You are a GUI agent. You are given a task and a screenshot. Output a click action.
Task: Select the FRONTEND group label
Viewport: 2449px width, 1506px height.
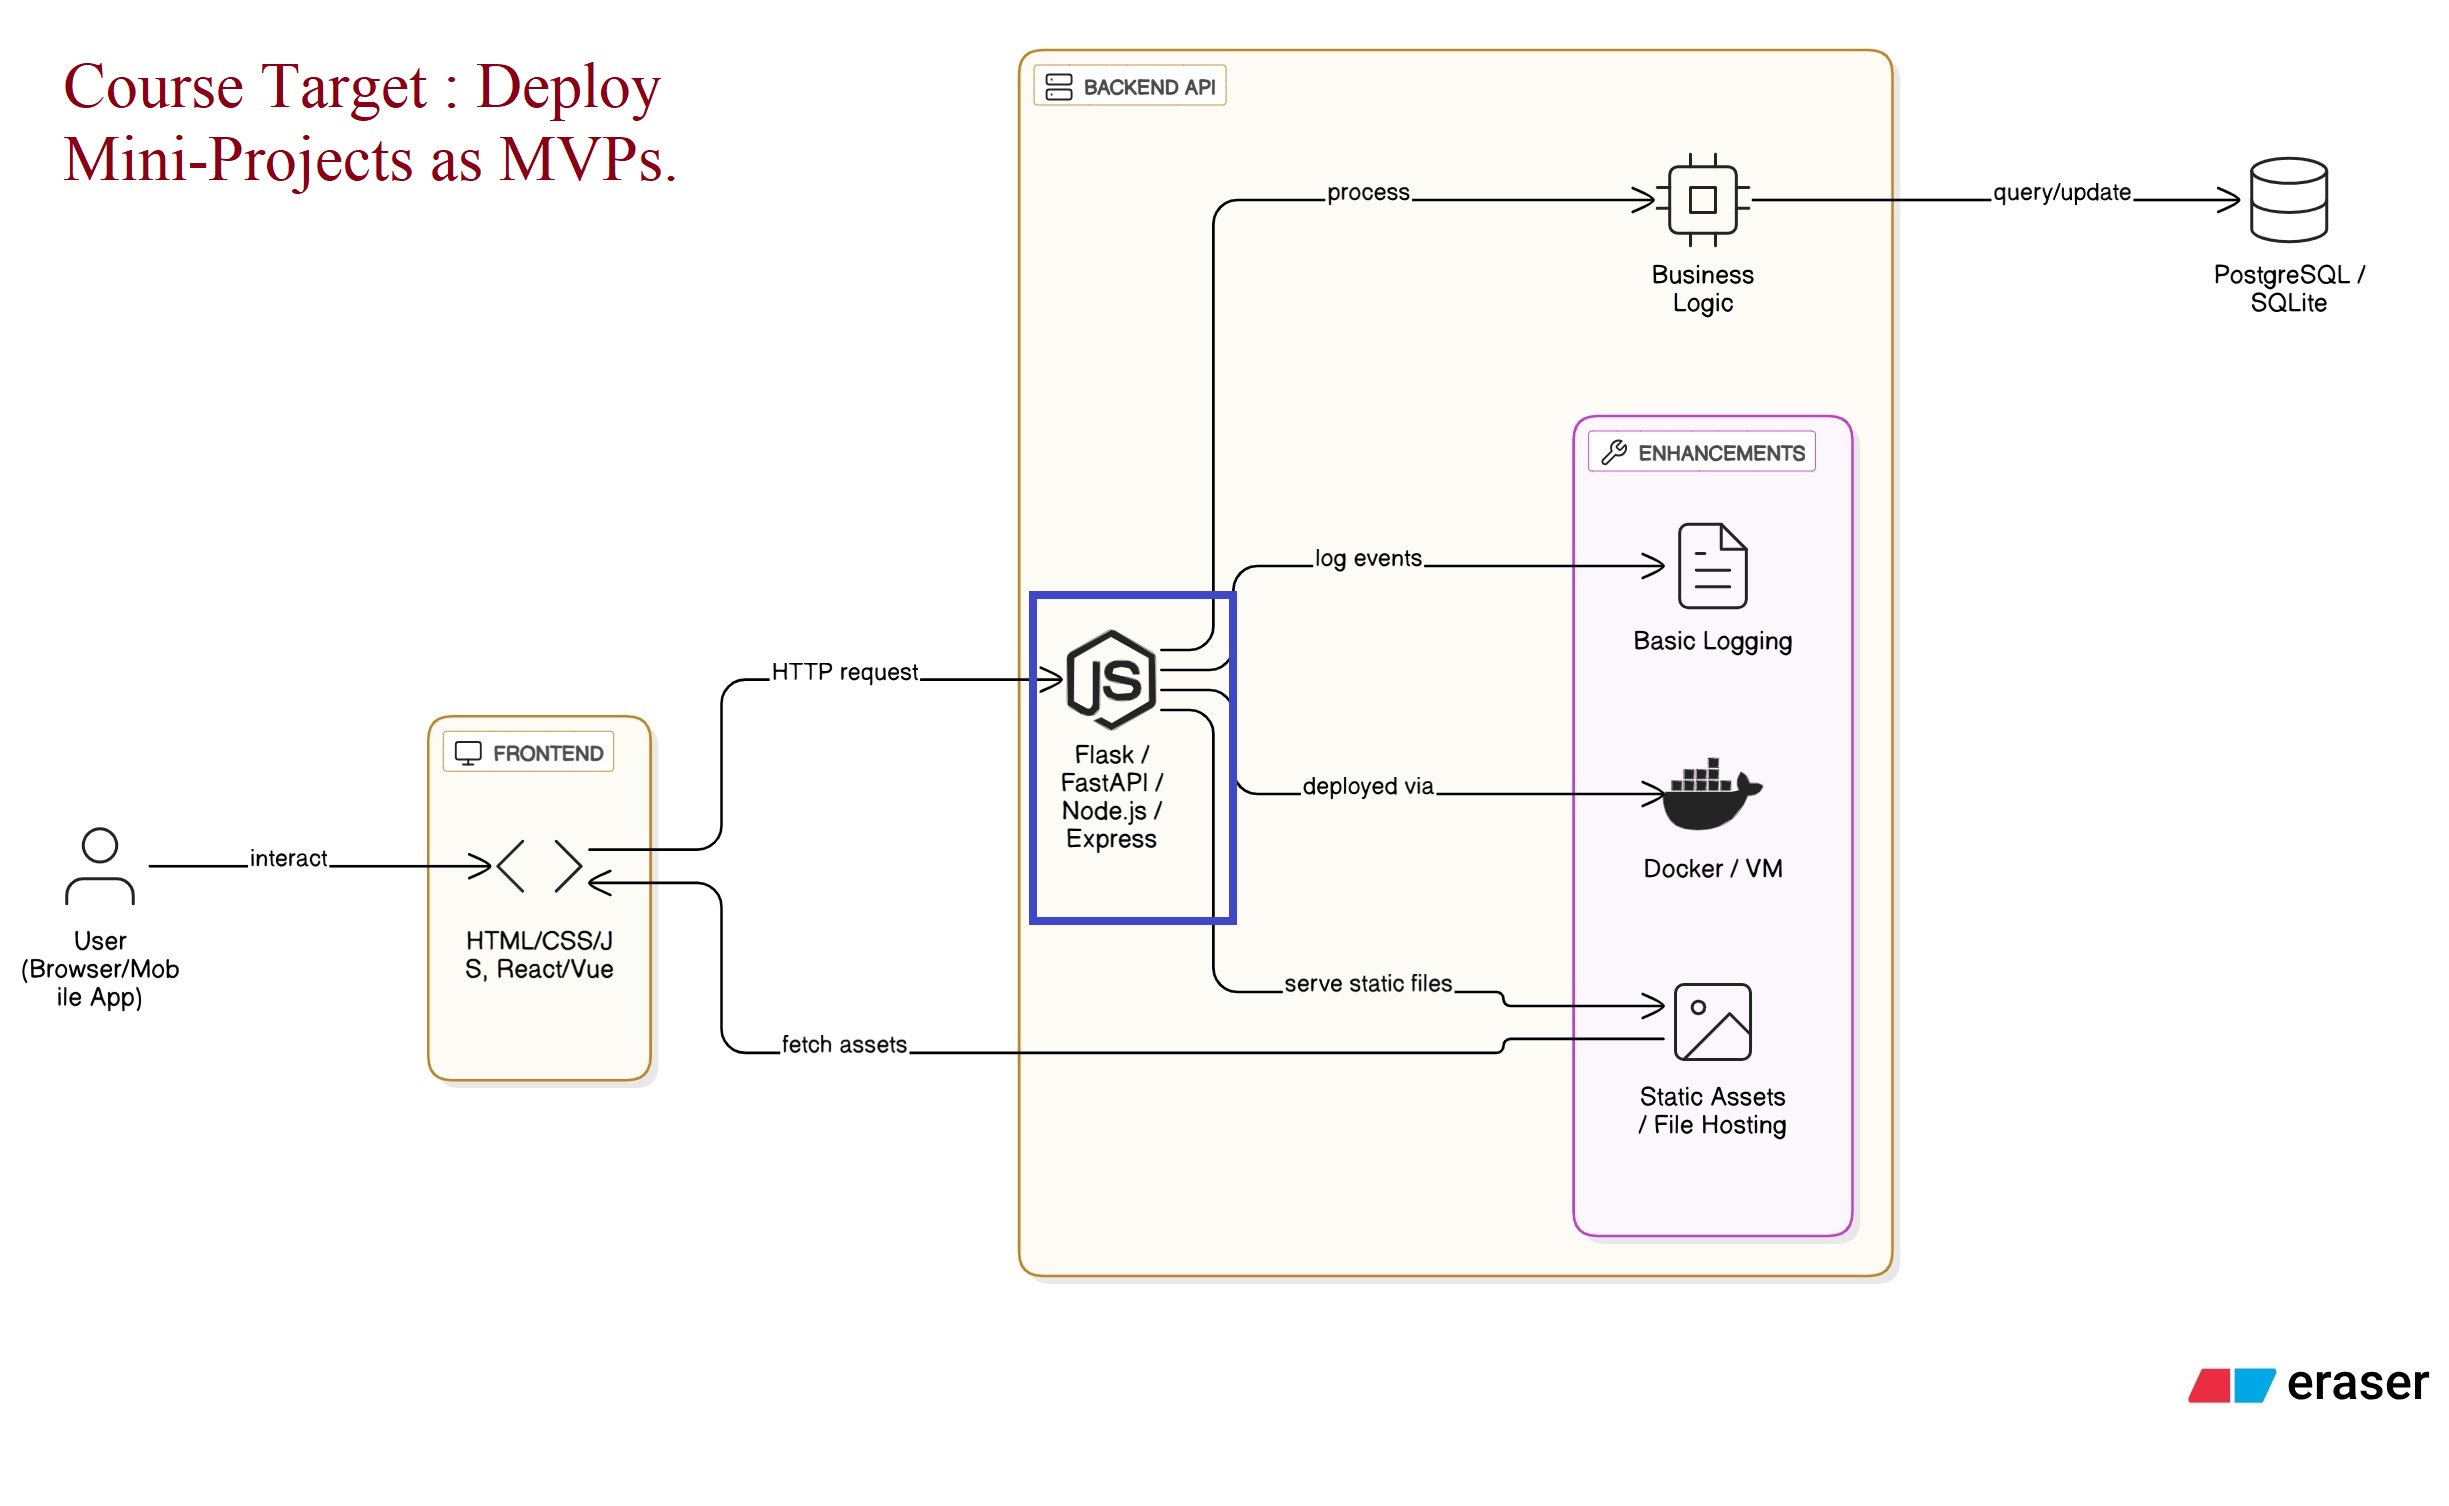click(x=528, y=753)
